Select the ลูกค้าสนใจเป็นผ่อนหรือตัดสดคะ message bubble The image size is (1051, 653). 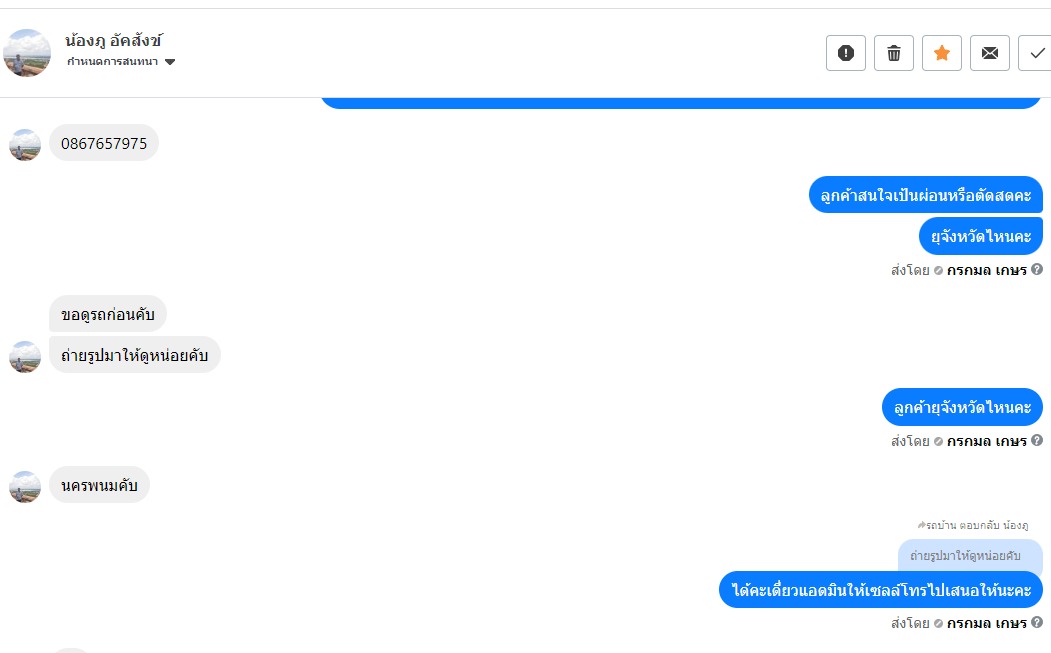click(x=925, y=195)
